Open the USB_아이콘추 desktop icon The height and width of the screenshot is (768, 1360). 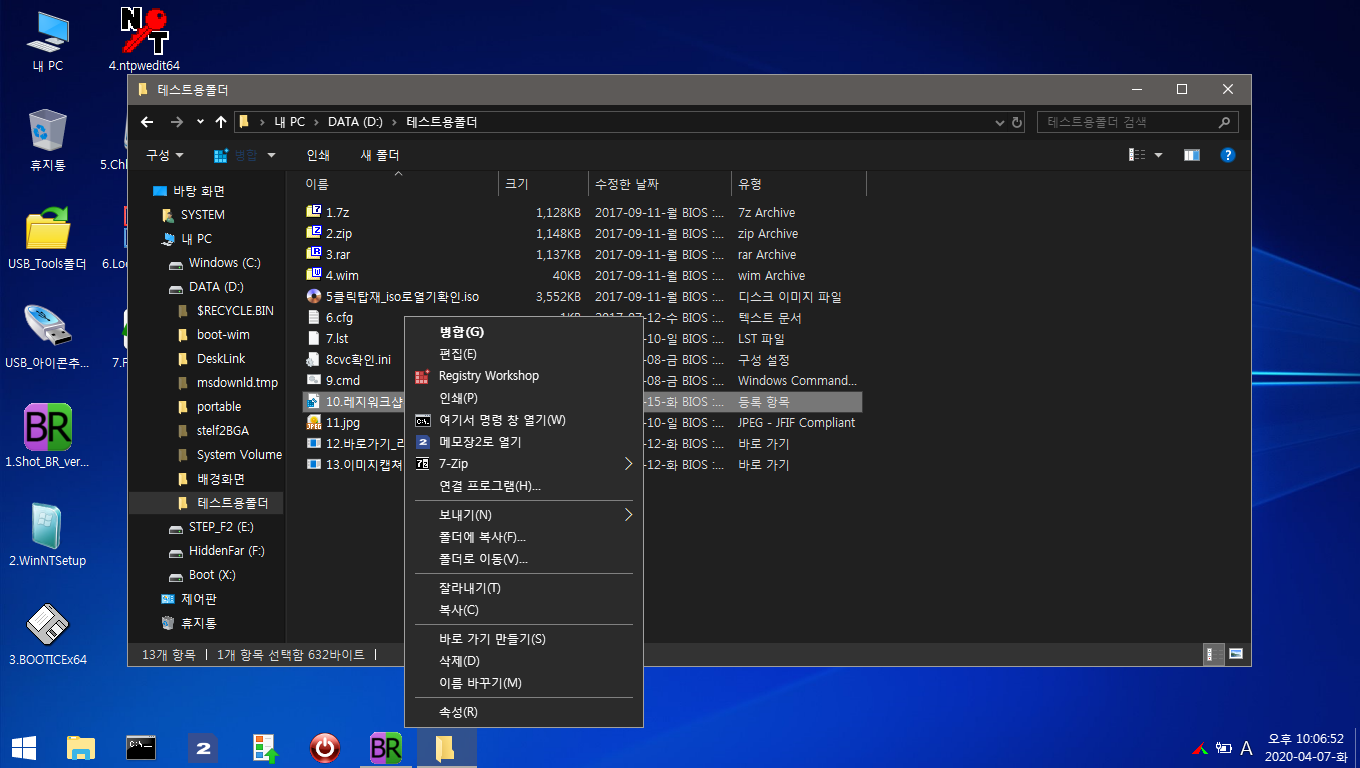pyautogui.click(x=47, y=337)
